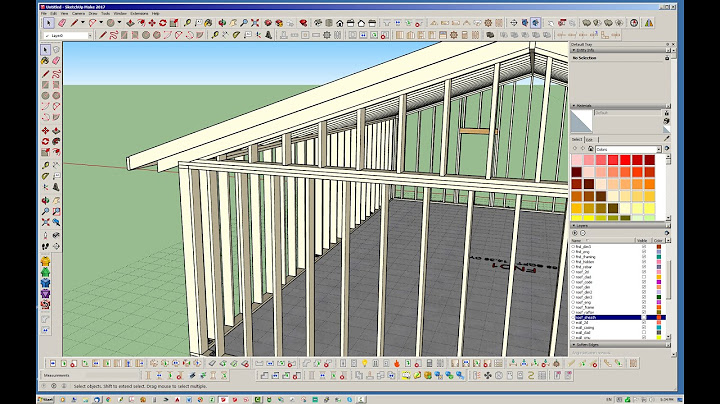Viewport: 720px width, 404px height.
Task: Sort layers by the Name column header
Action: 603,240
